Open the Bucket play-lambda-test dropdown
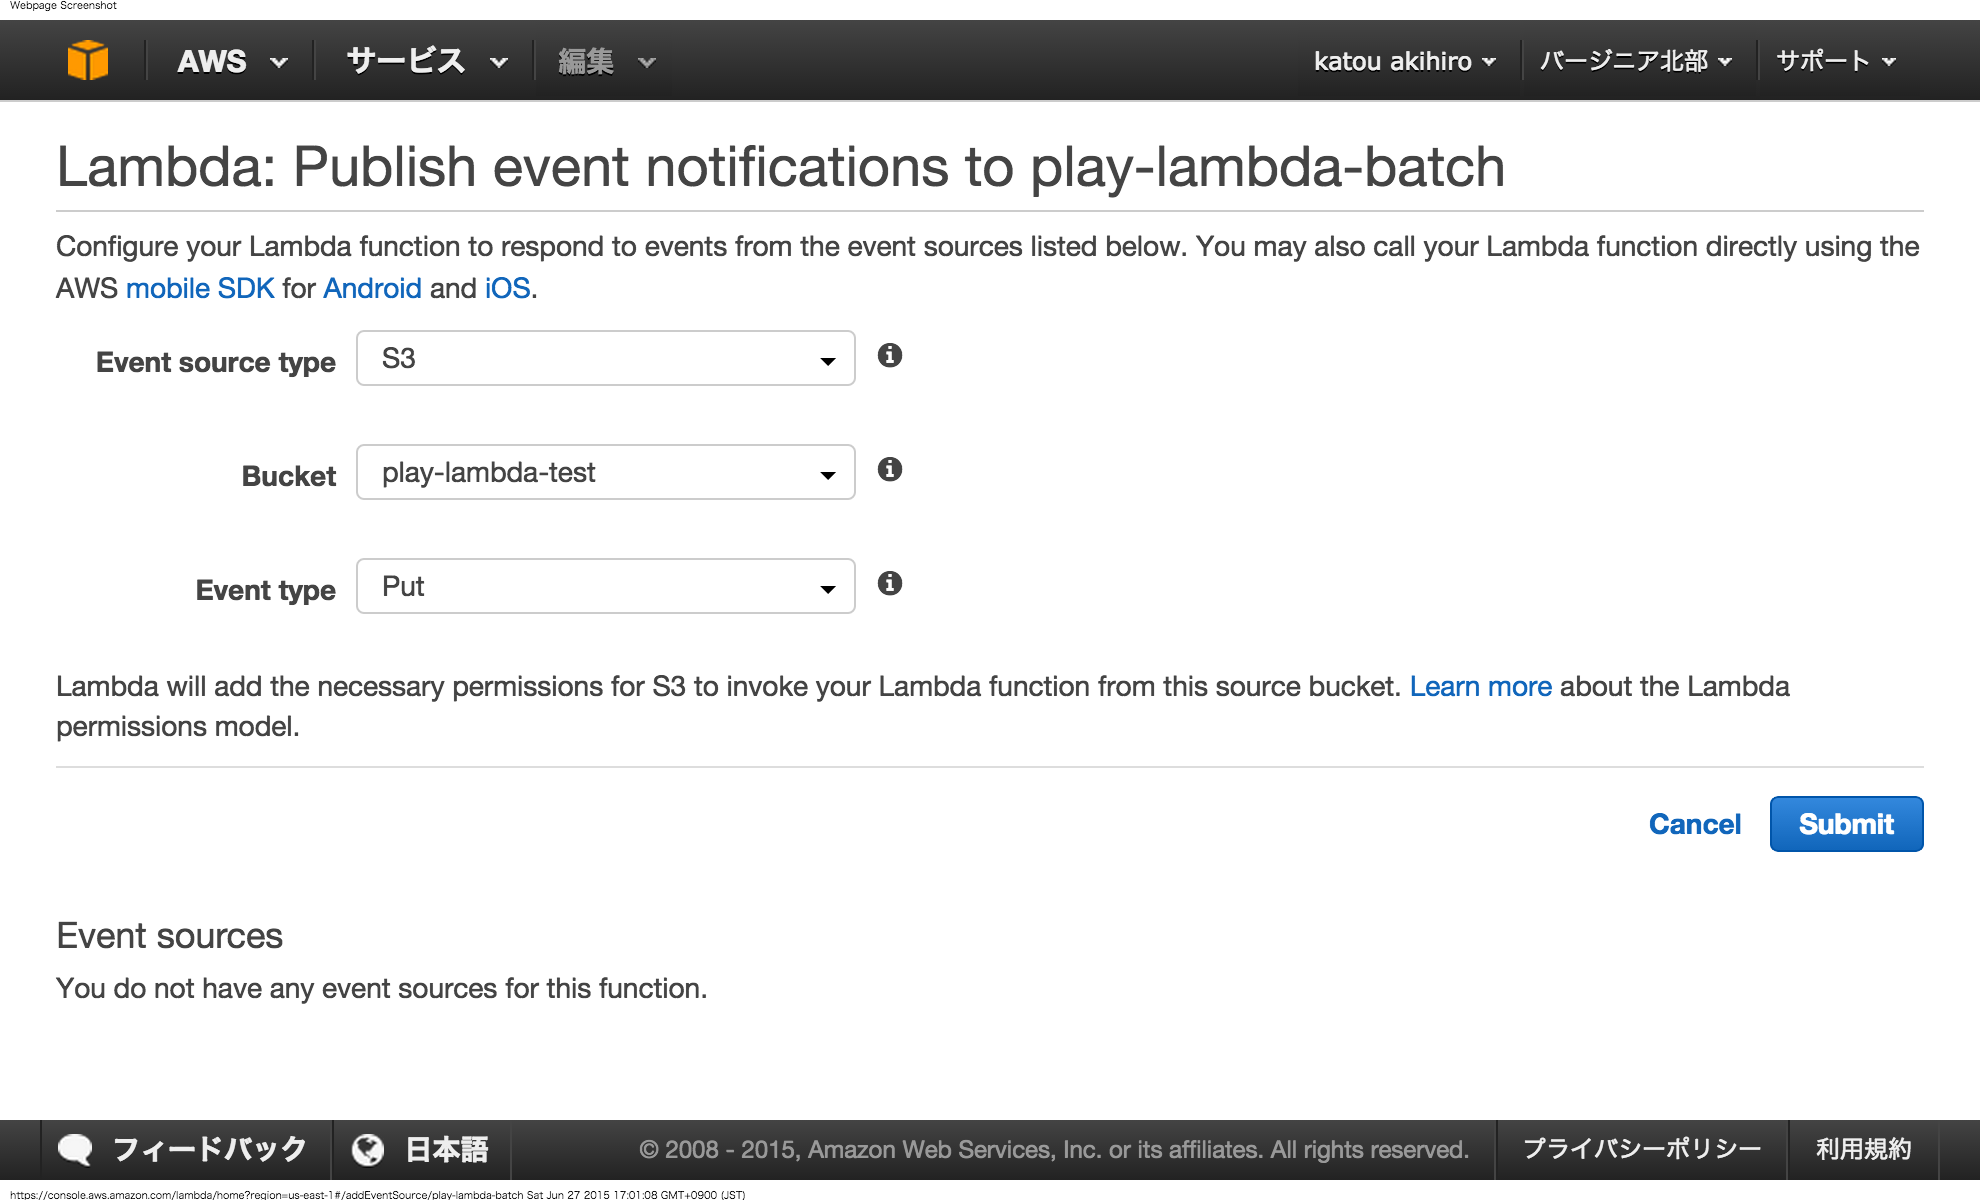Screen dimensions: 1980x1200 click(605, 472)
